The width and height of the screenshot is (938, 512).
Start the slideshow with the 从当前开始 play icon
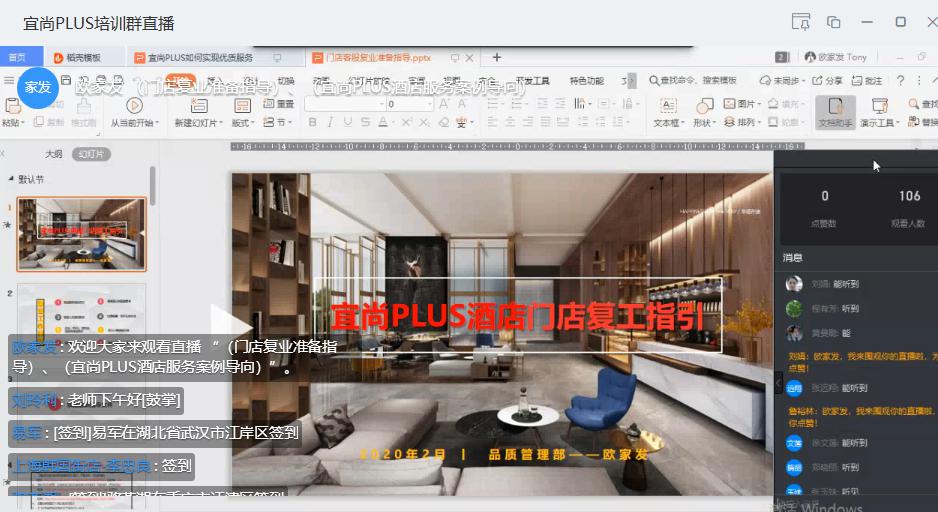point(135,105)
